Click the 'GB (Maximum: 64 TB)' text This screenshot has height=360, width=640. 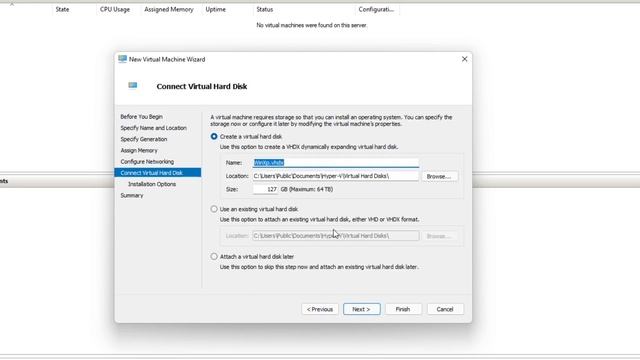point(307,189)
